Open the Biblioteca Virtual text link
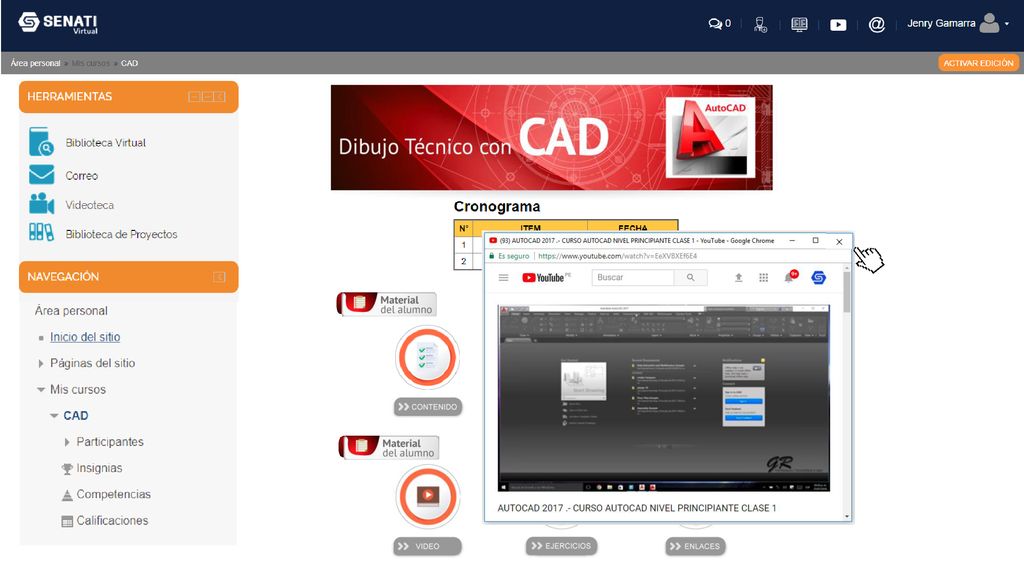The image size is (1024, 576). 105,142
